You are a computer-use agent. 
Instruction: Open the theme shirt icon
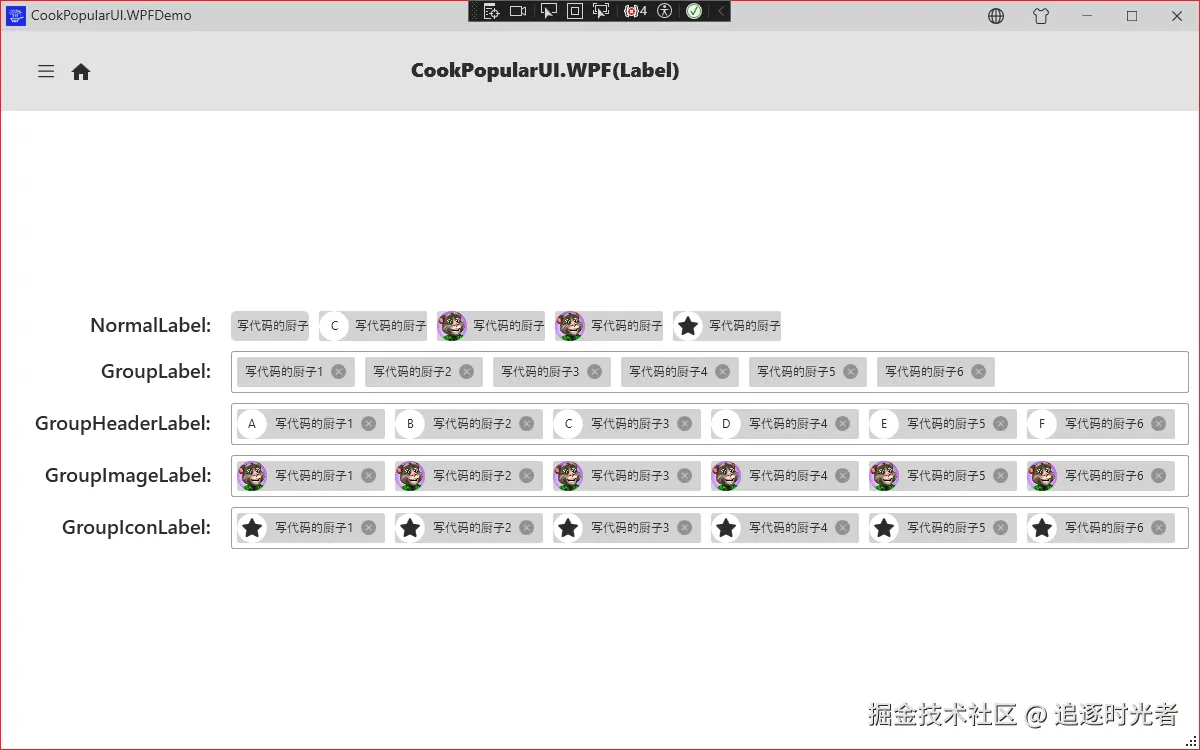tap(1041, 16)
